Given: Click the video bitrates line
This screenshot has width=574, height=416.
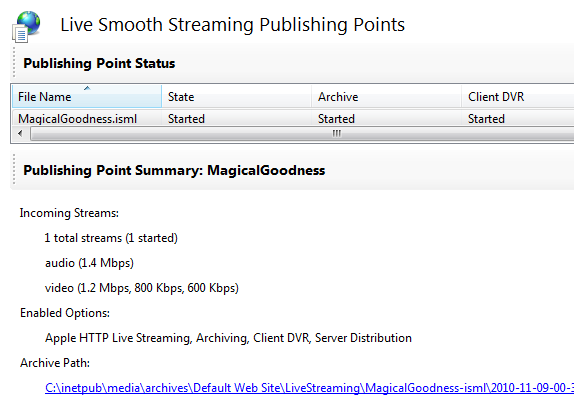Looking at the screenshot, I should (142, 288).
